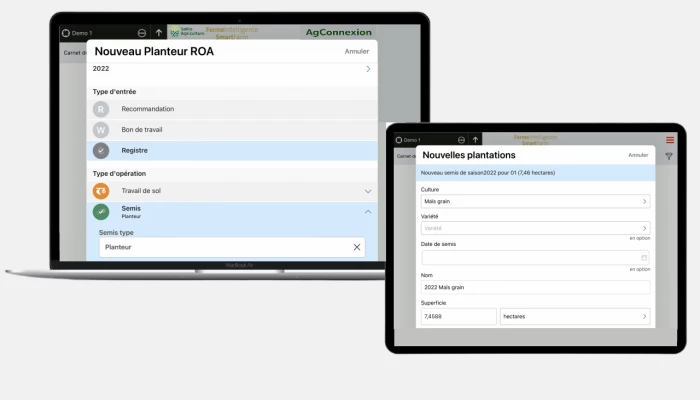Select Registre entry type
700x400 pixels.
[232, 151]
